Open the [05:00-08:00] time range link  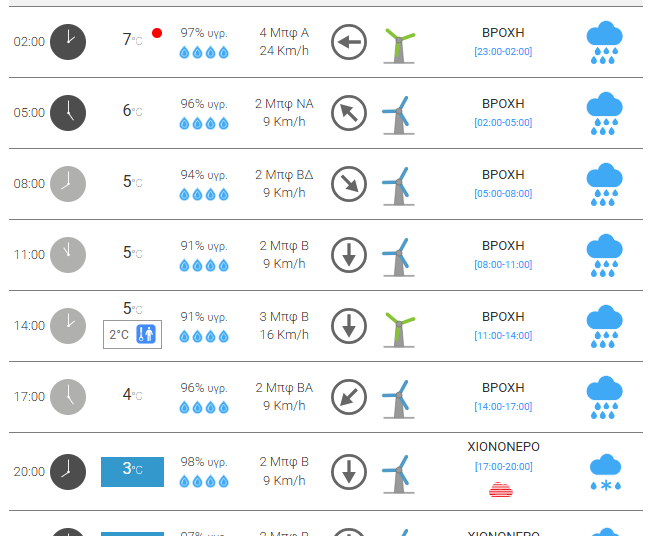tap(503, 193)
